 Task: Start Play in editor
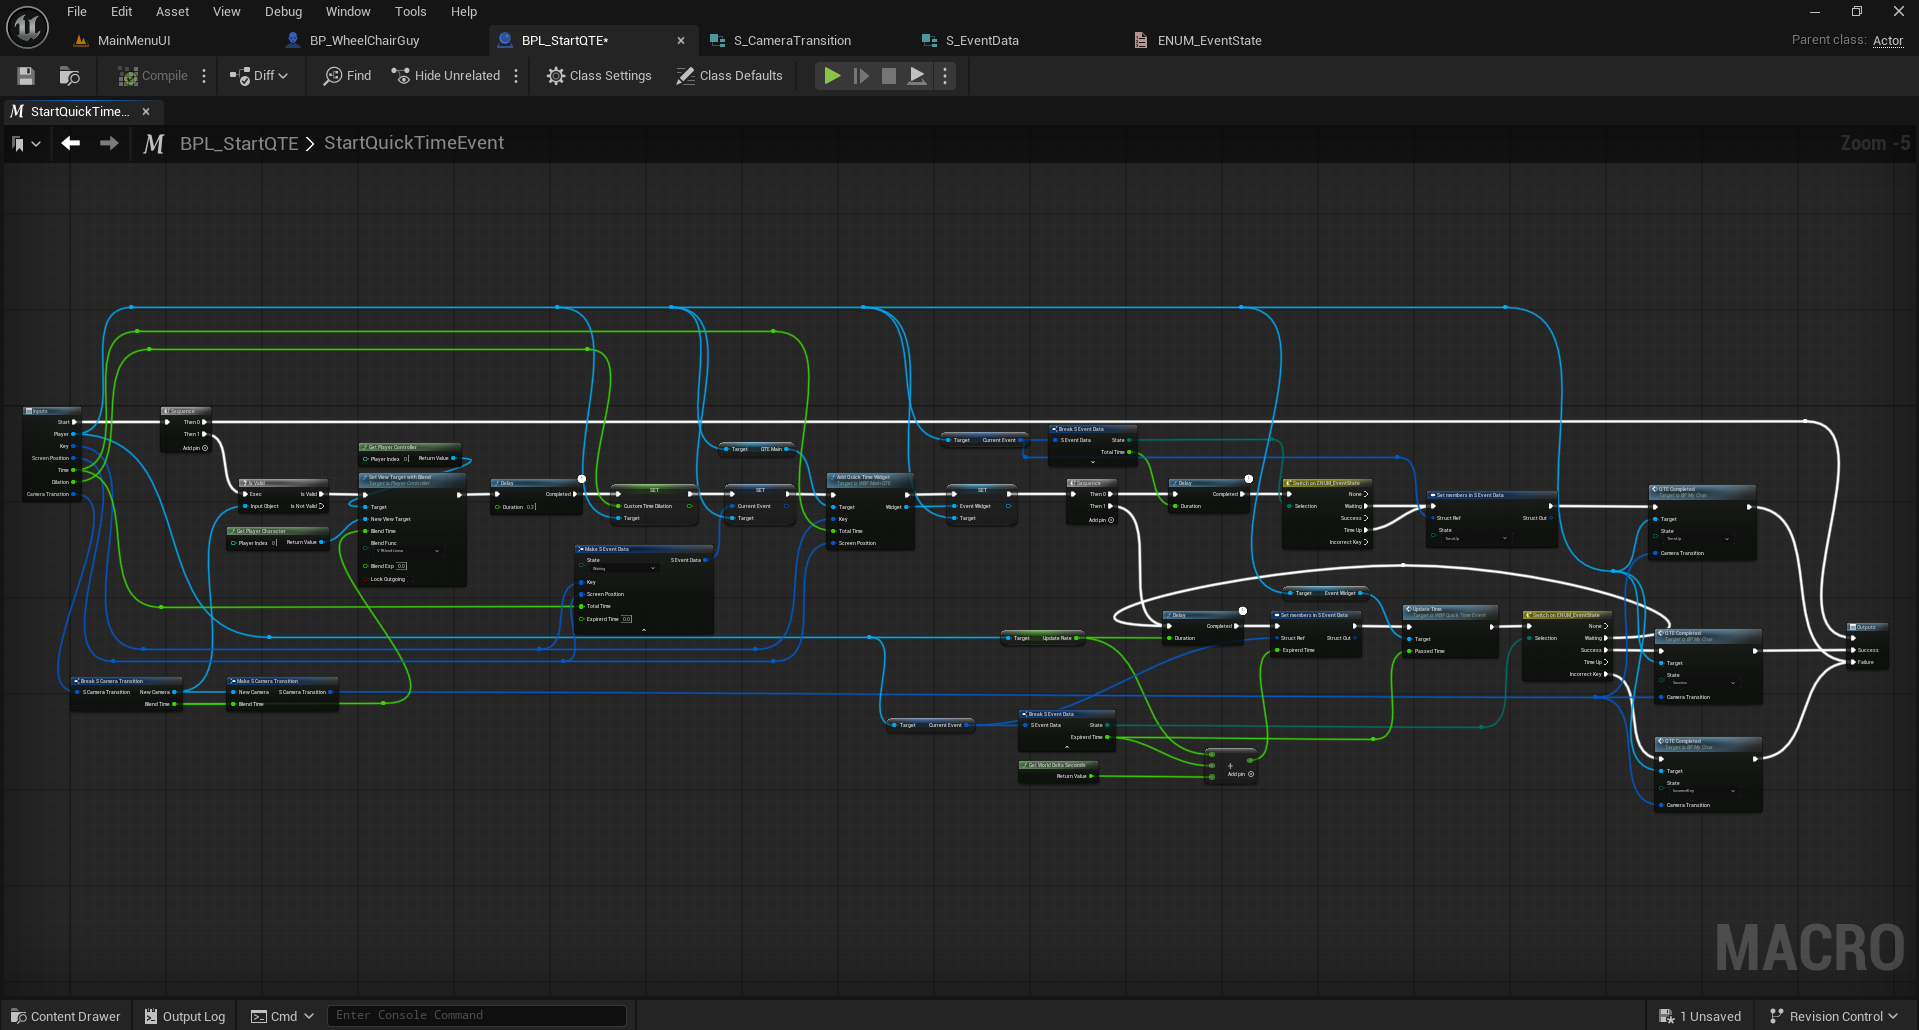pyautogui.click(x=832, y=76)
